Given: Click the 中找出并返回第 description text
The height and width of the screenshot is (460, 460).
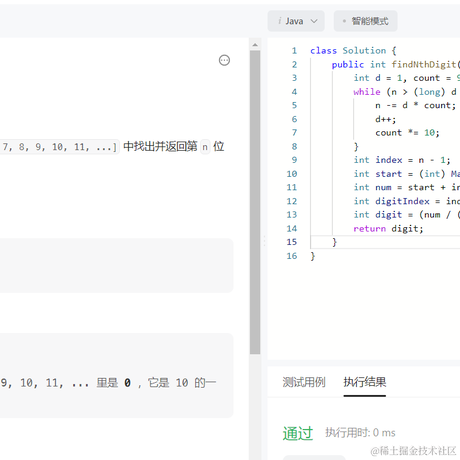Looking at the screenshot, I should (x=160, y=147).
